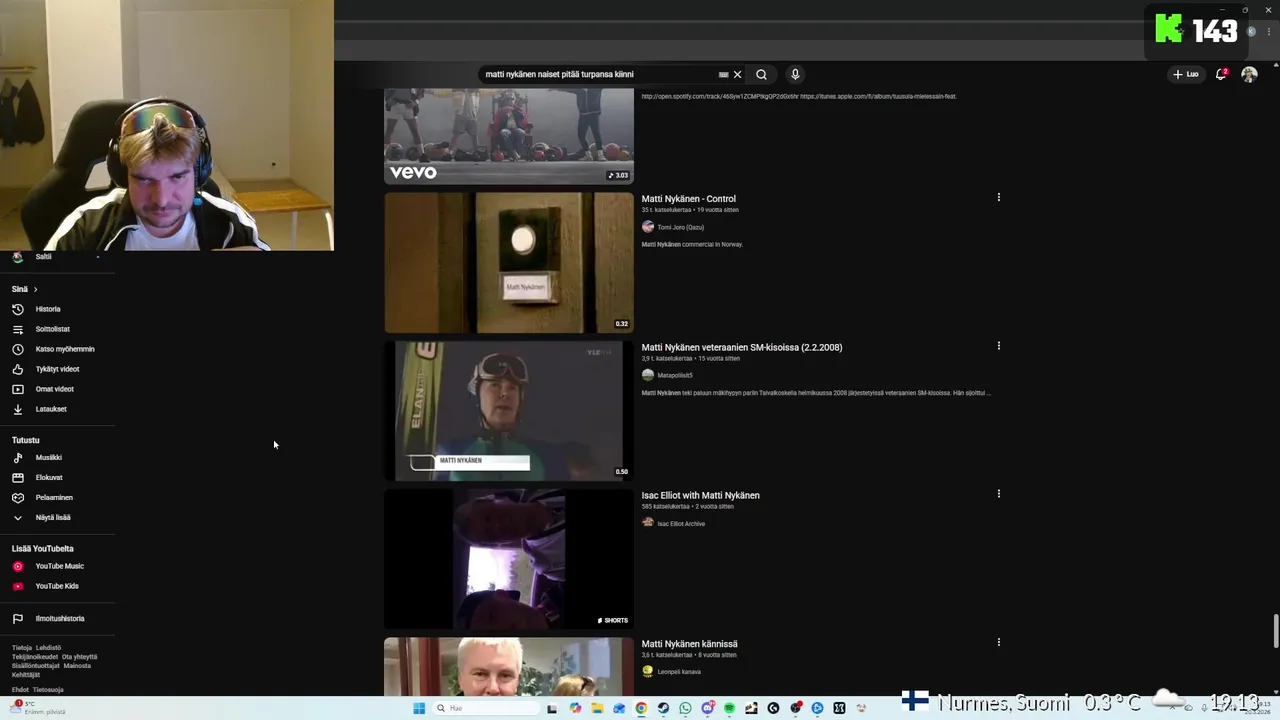Screen dimensions: 1280x720
Task: Open on-screen keyboard icon in search box
Action: 723,74
